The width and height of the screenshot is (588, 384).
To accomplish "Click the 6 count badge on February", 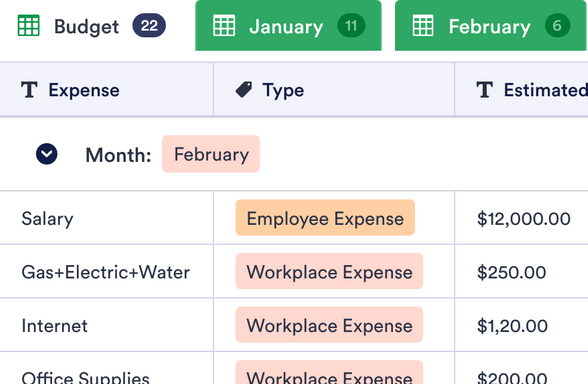I will click(x=557, y=26).
